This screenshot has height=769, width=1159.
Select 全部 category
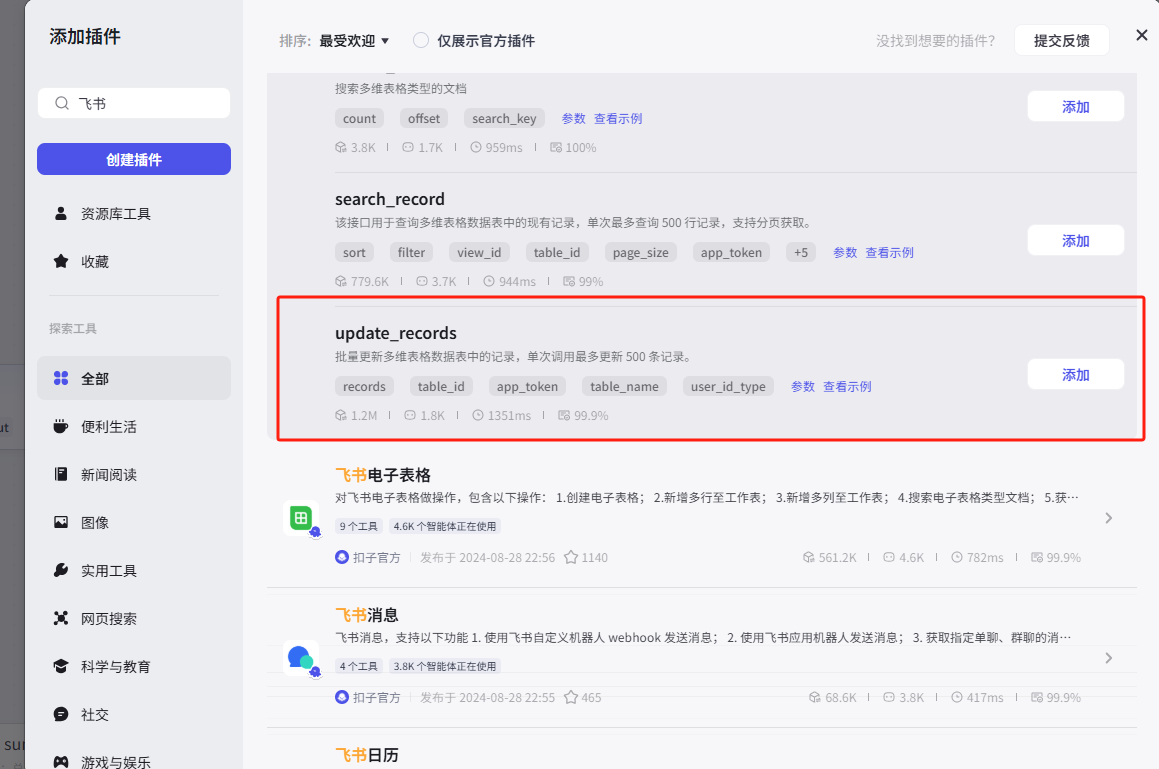click(x=134, y=378)
